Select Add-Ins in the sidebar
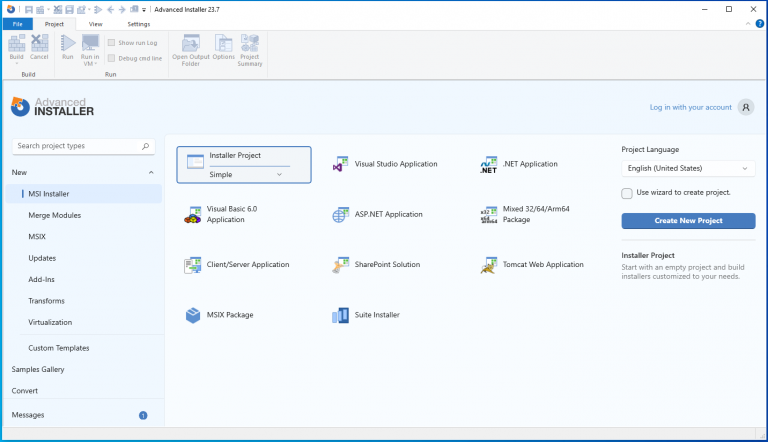Viewport: 768px width, 442px height. coord(84,280)
